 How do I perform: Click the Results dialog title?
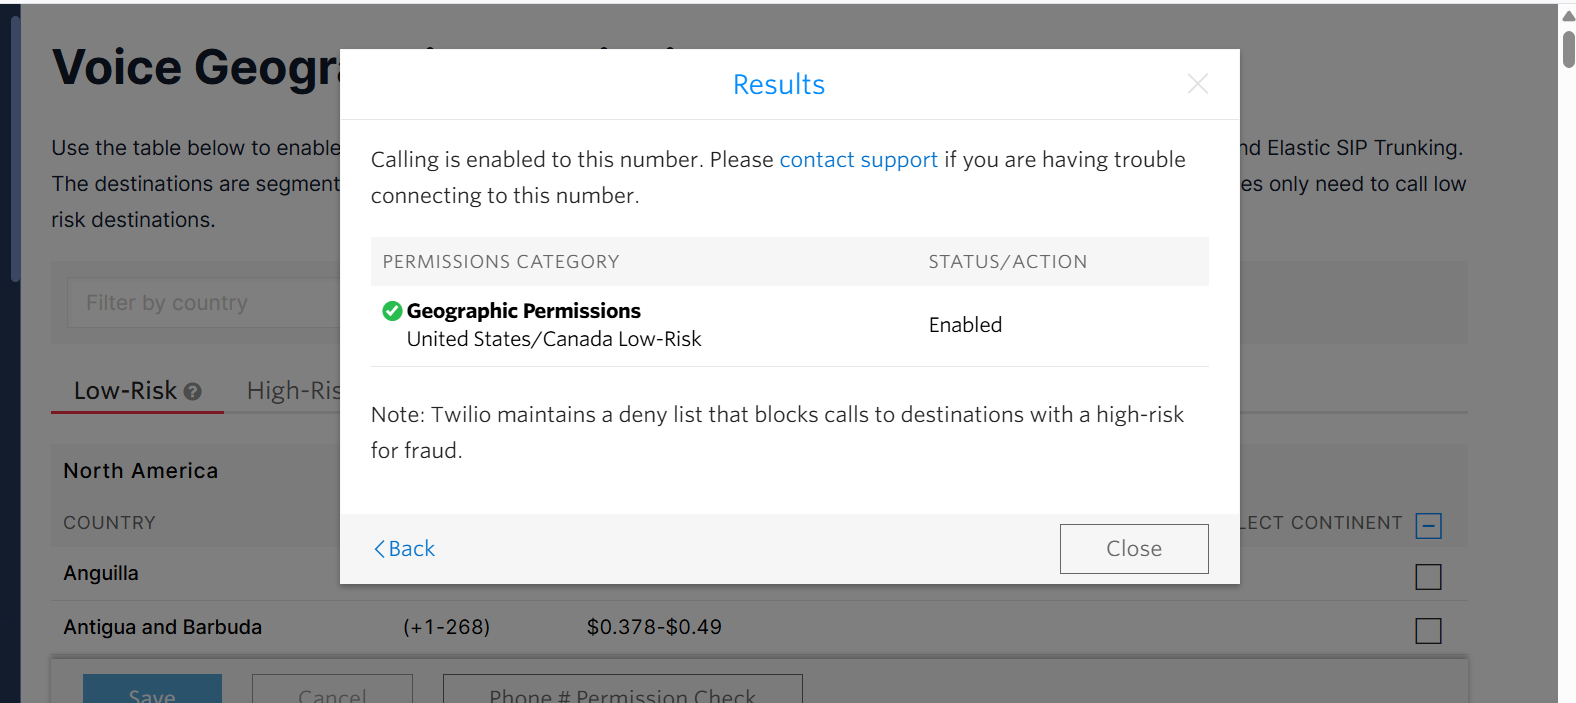778,85
